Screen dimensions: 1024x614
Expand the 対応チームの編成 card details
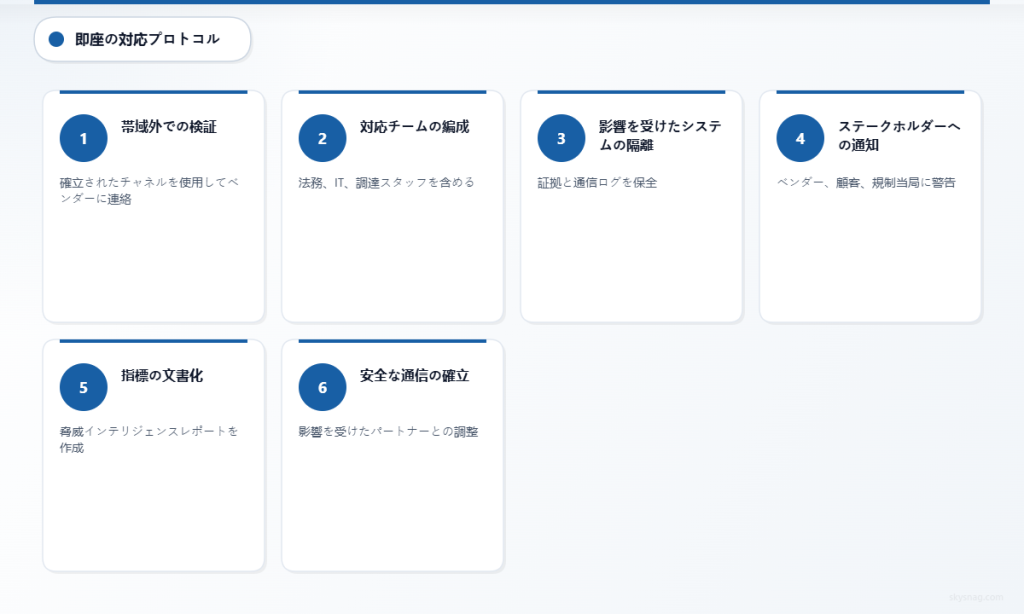coord(391,205)
